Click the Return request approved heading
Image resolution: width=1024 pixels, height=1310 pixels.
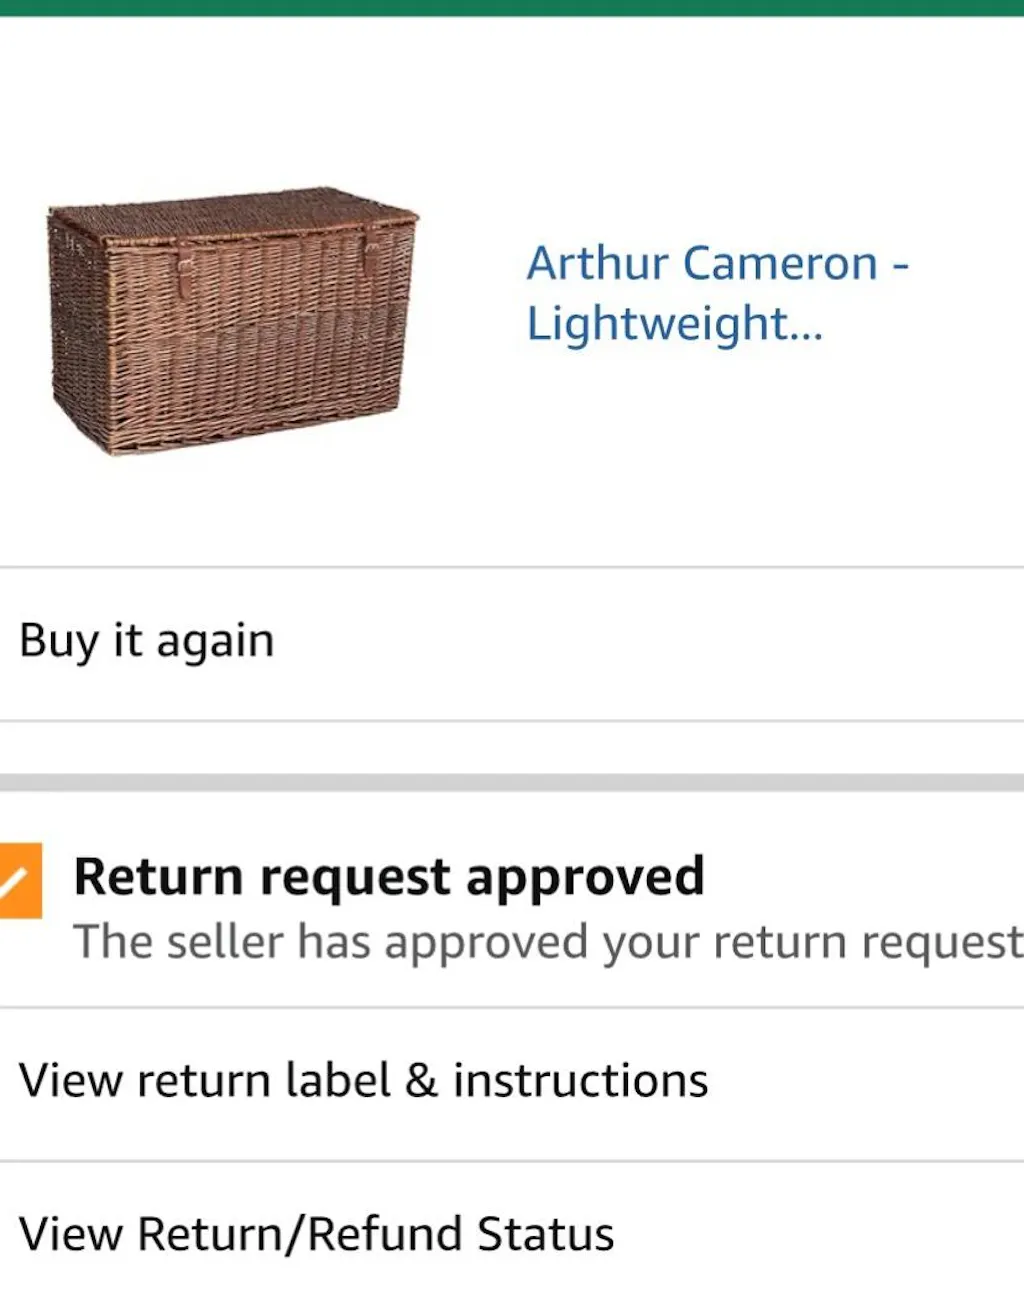pos(389,877)
